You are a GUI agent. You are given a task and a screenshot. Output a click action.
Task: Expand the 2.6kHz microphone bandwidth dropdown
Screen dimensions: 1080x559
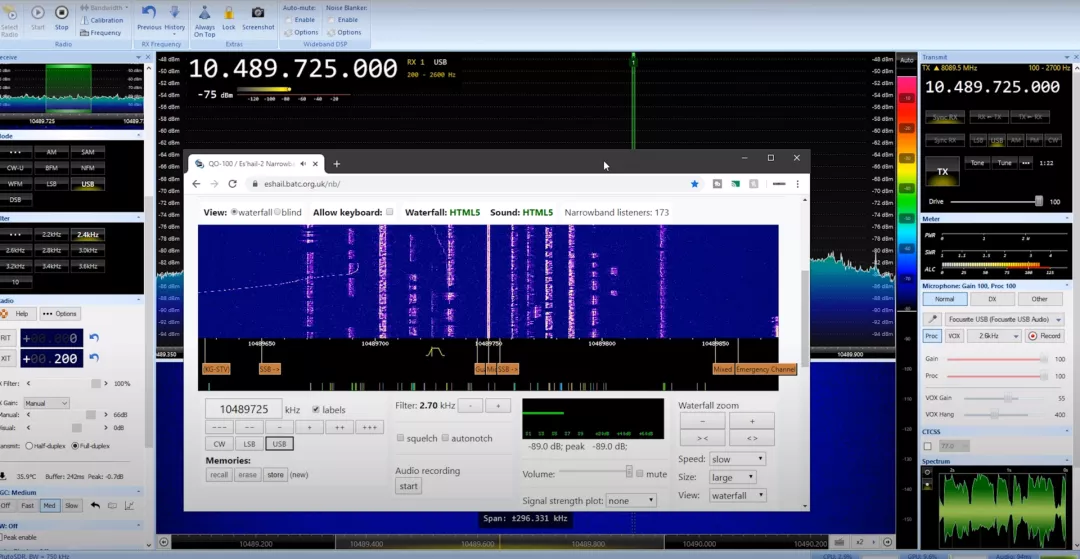pyautogui.click(x=993, y=336)
